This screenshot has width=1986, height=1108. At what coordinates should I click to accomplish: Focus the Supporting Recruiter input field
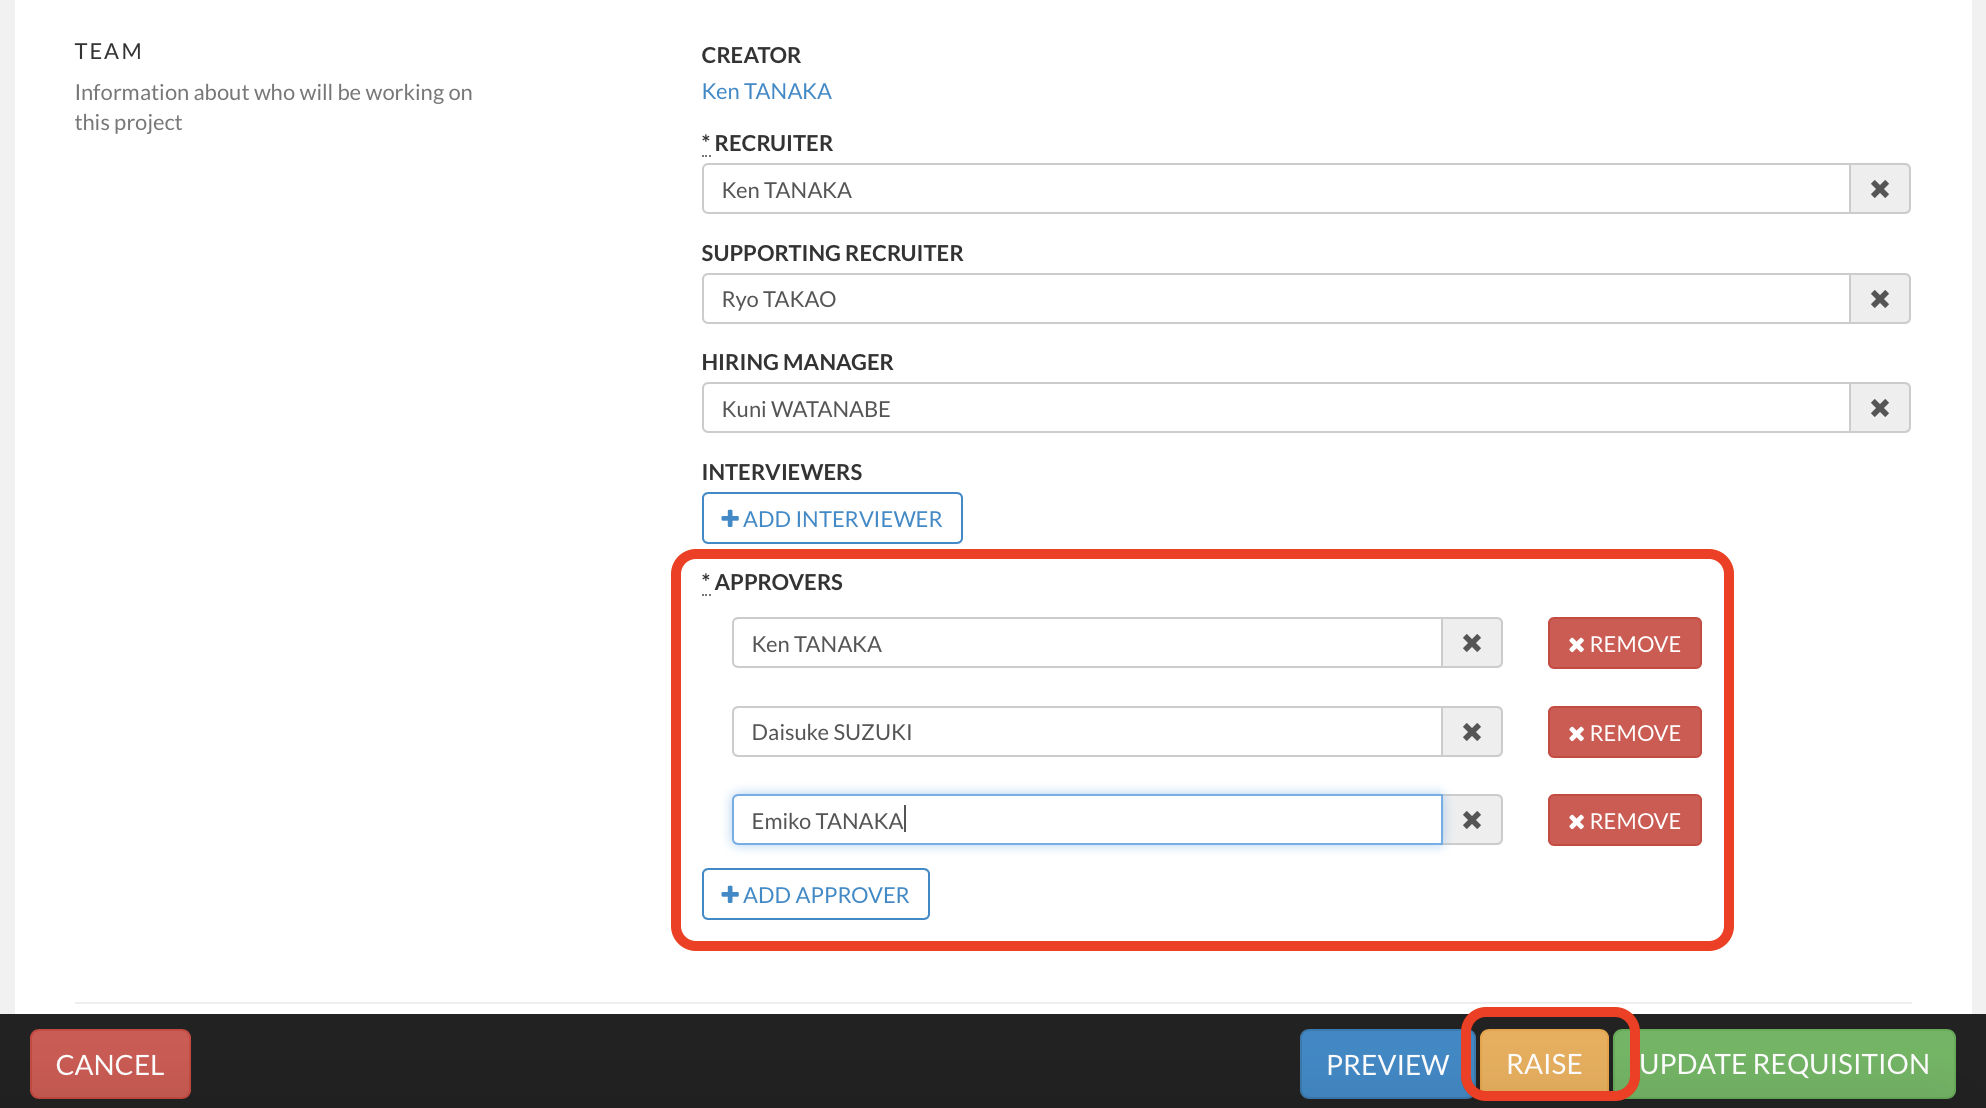pos(1275,299)
